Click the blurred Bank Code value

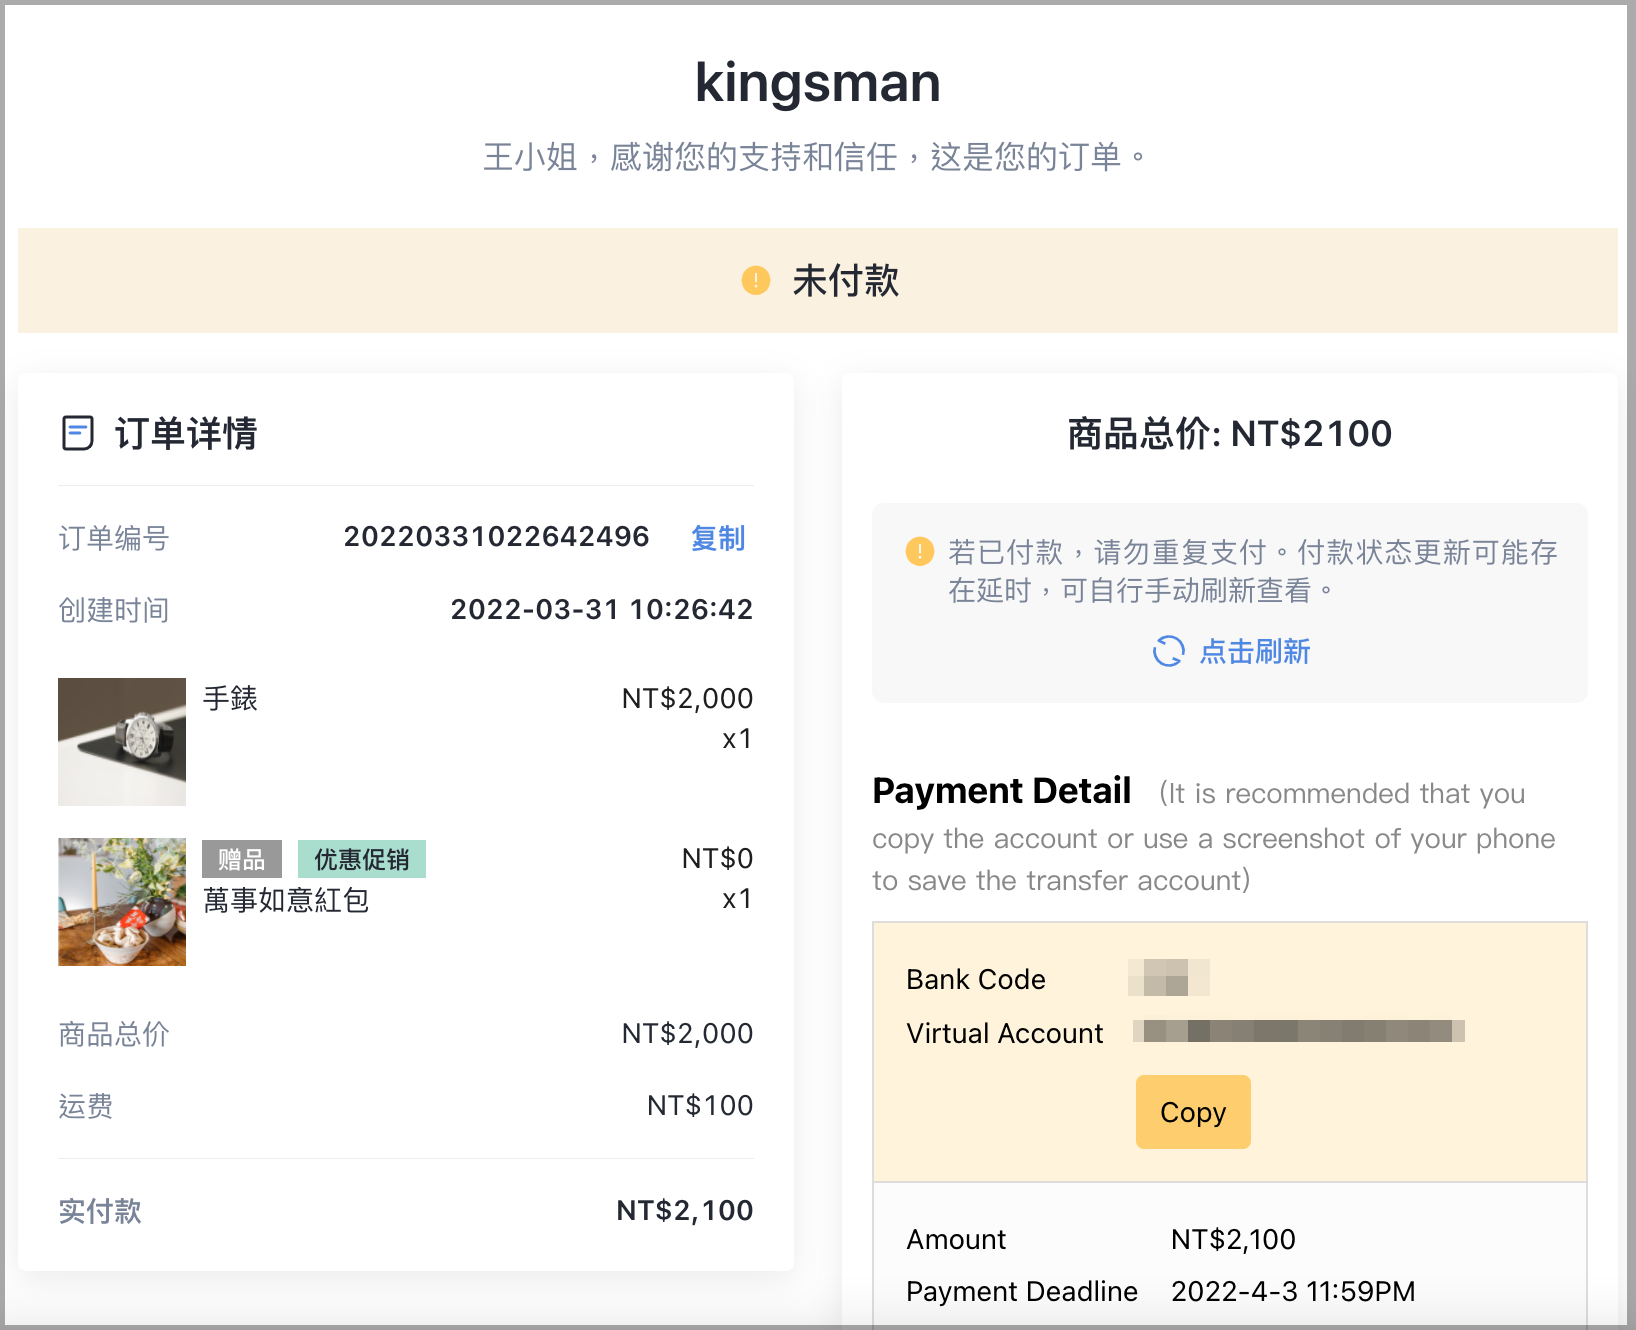[x=1169, y=977]
